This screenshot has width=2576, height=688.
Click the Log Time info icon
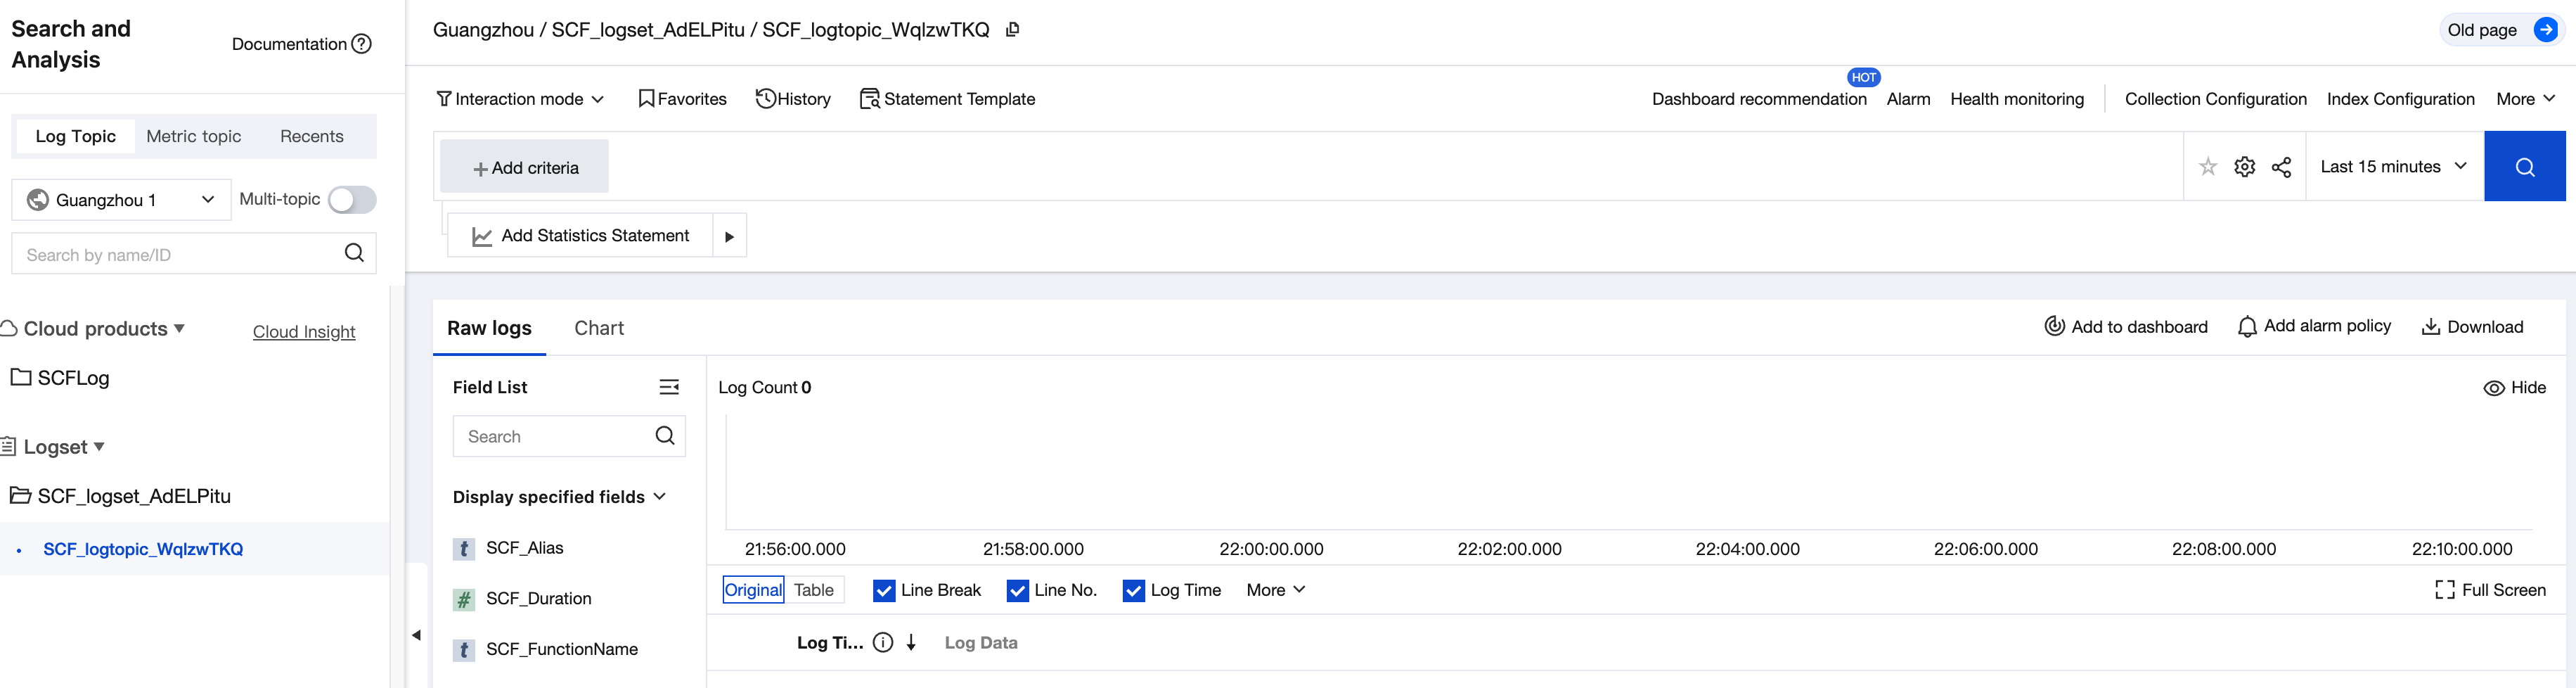tap(883, 643)
